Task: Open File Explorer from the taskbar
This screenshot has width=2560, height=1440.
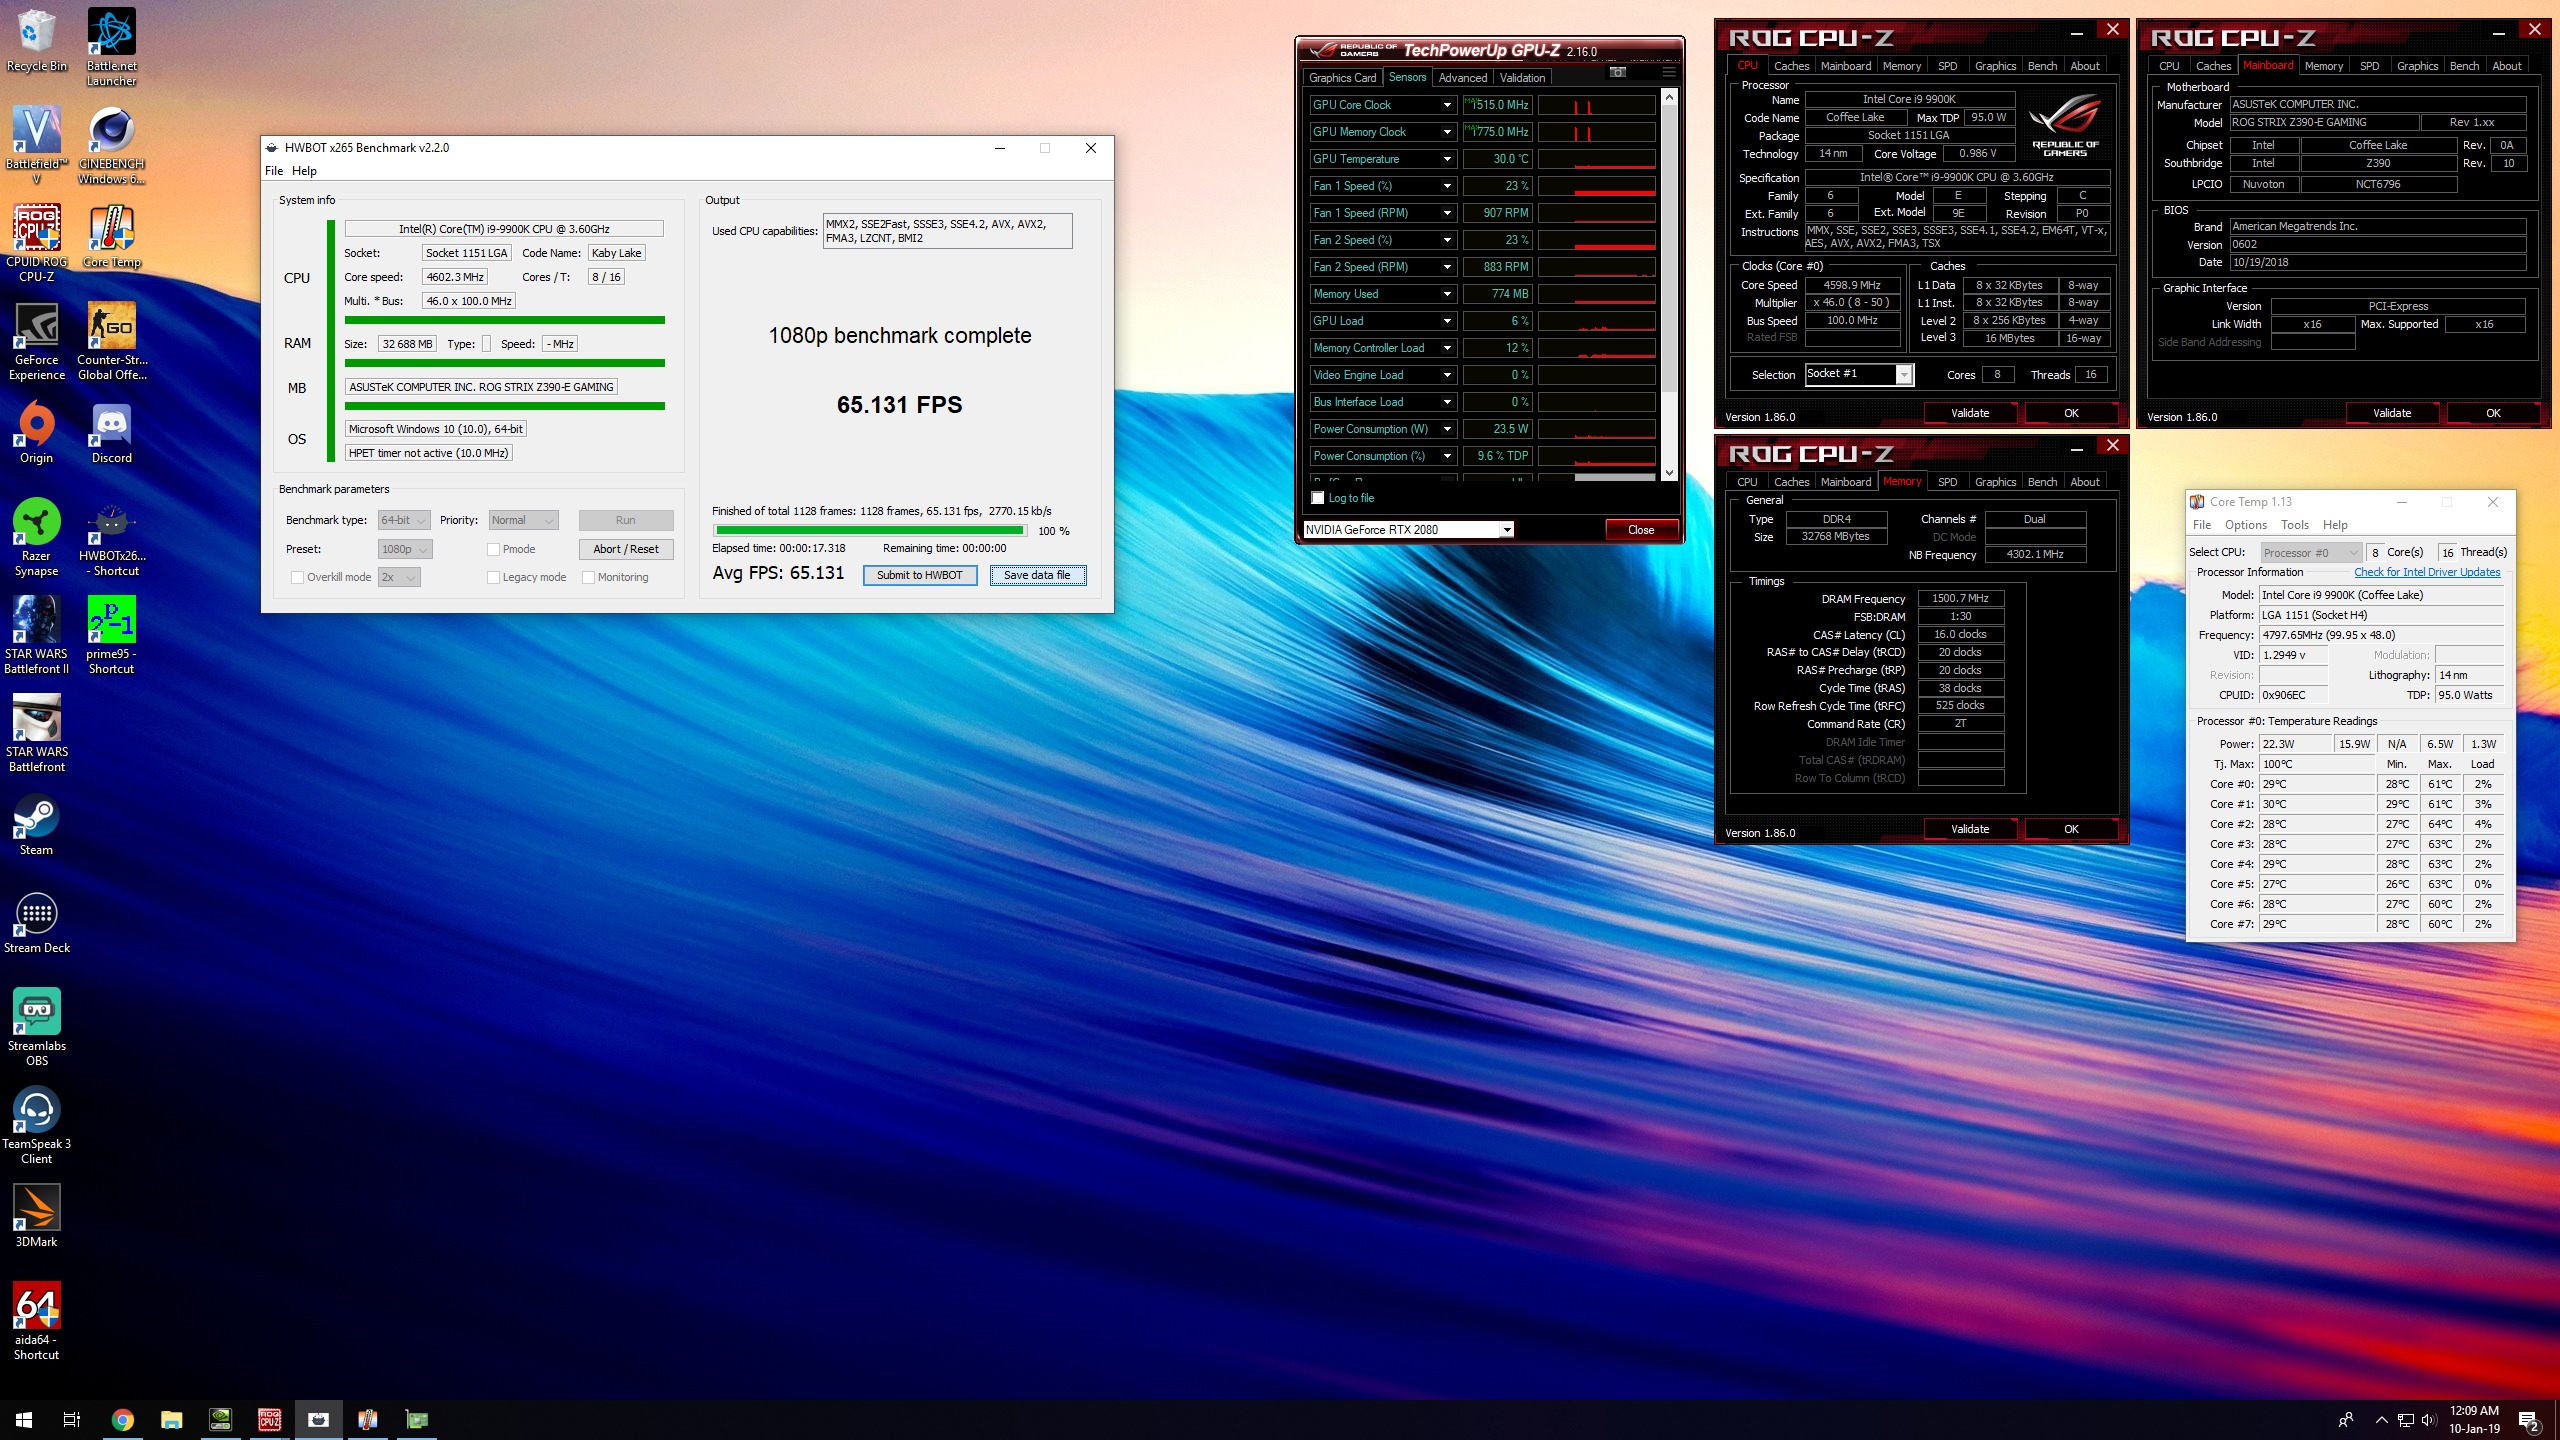Action: (x=171, y=1419)
